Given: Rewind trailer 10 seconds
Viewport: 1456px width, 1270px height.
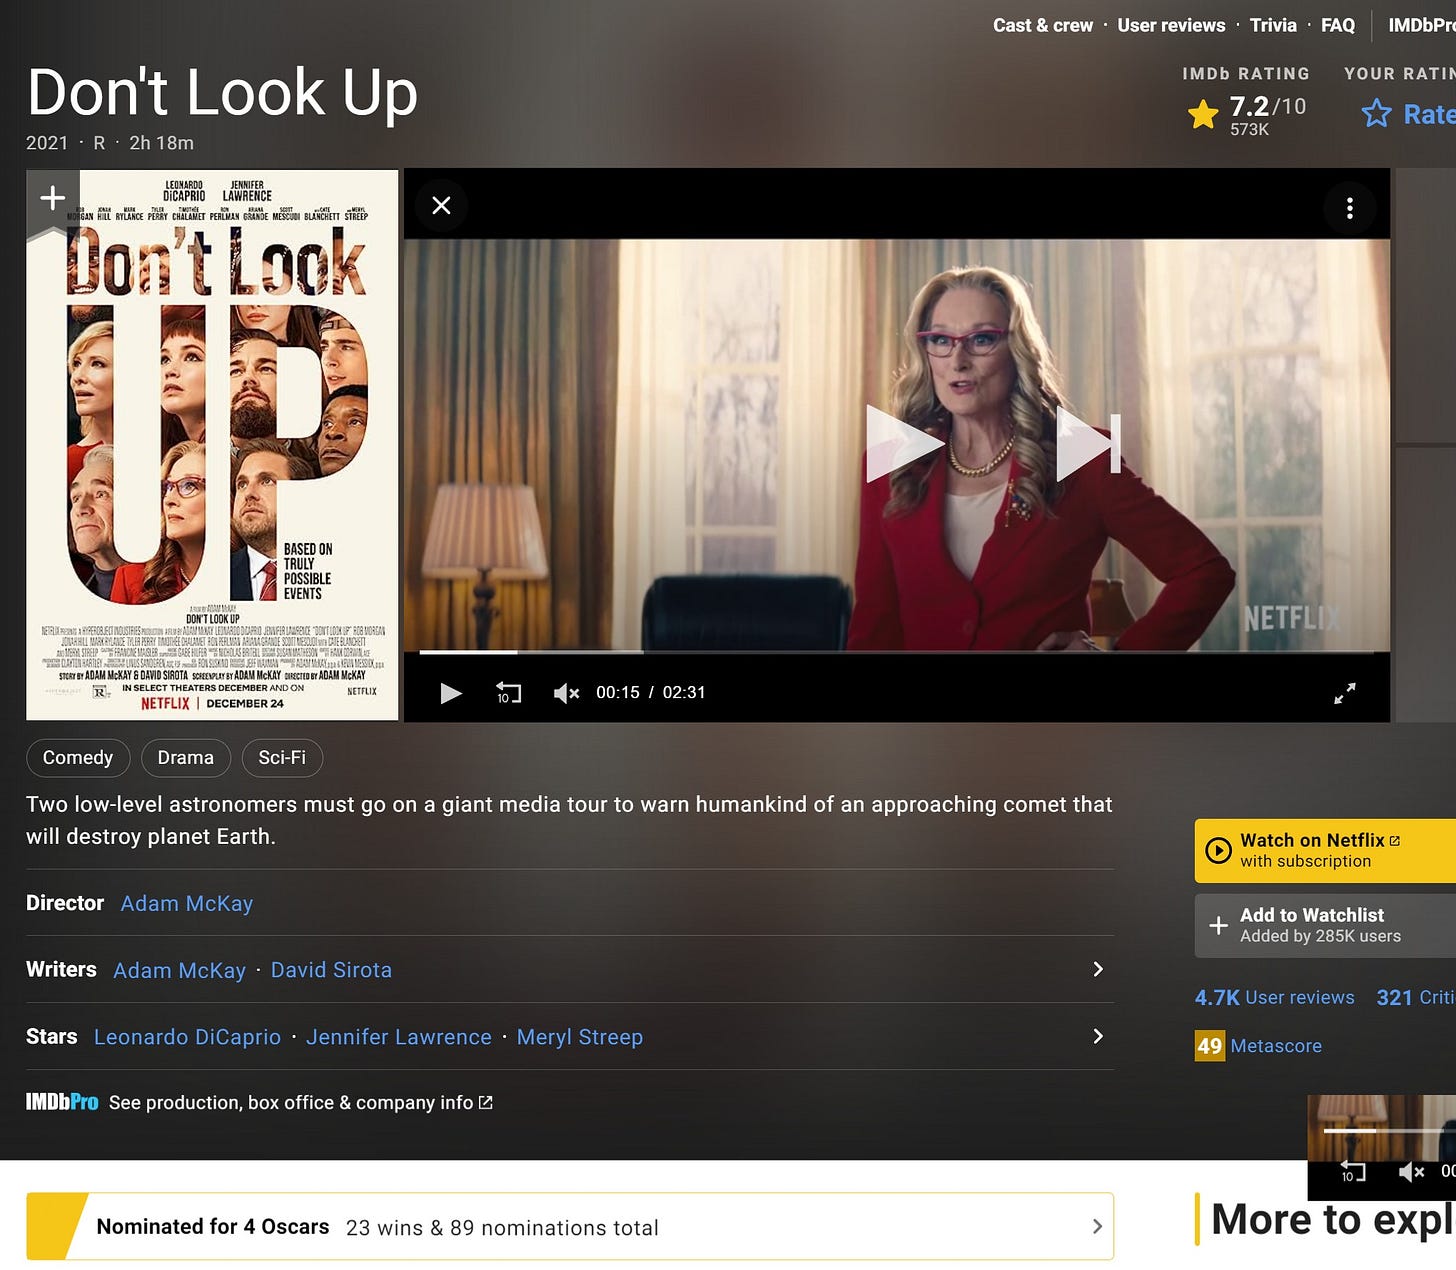Looking at the screenshot, I should pyautogui.click(x=508, y=693).
